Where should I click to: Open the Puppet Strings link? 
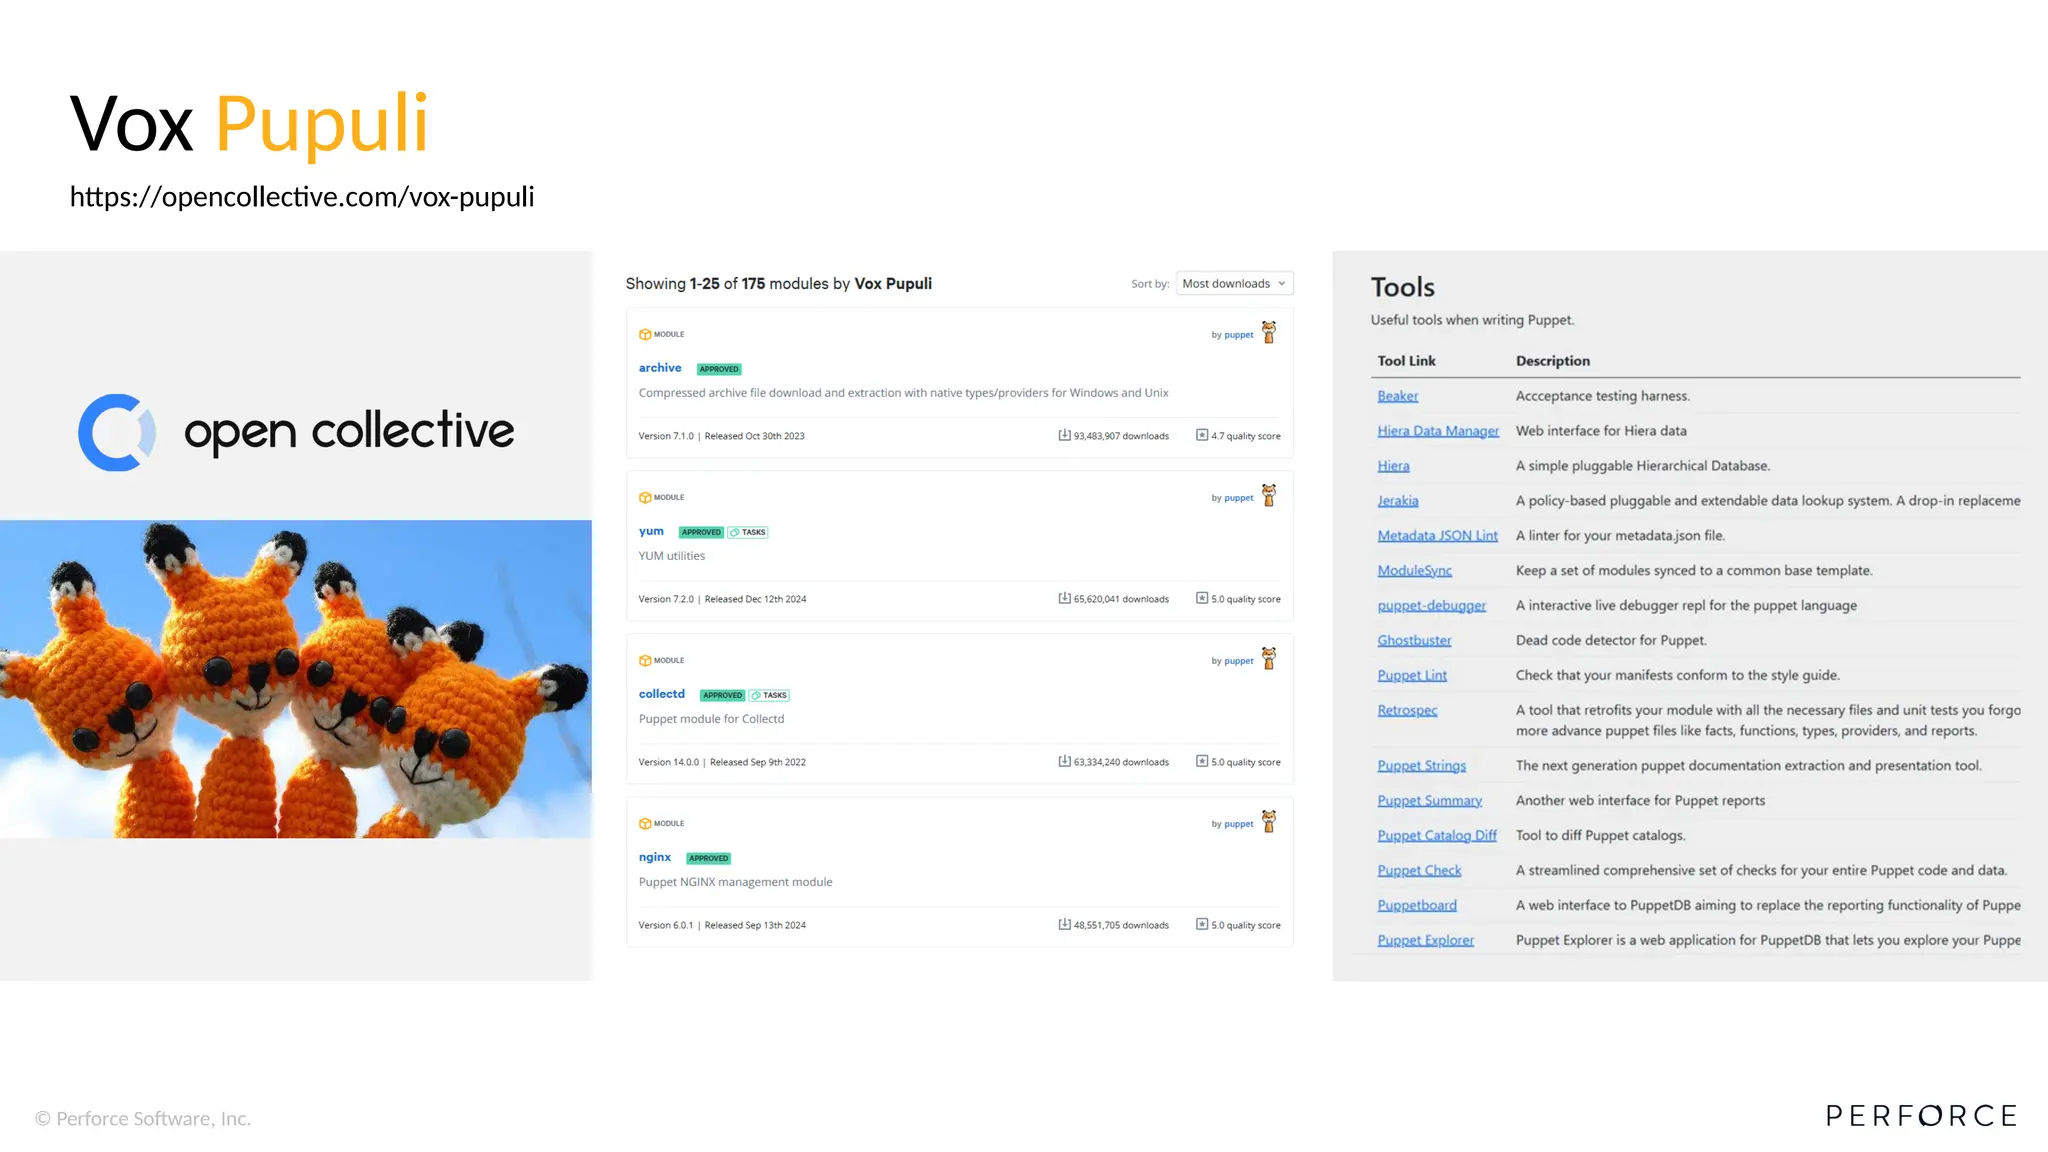(x=1421, y=766)
